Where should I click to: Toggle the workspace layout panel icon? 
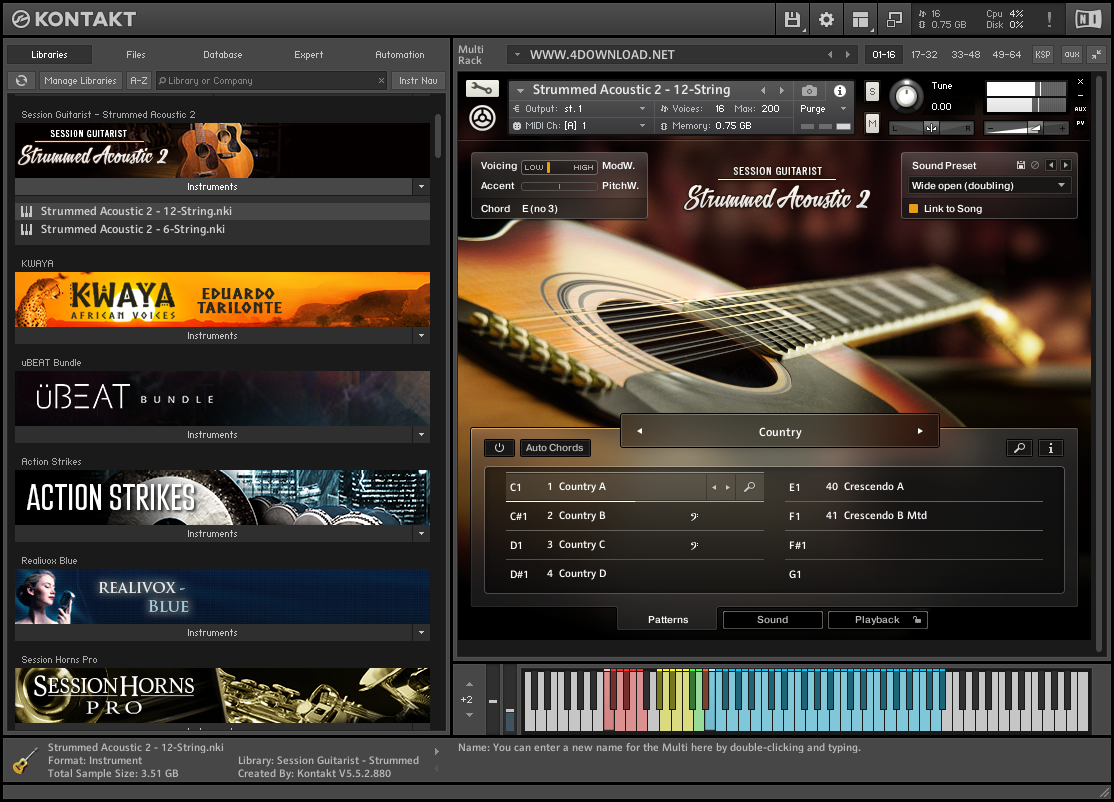[860, 20]
